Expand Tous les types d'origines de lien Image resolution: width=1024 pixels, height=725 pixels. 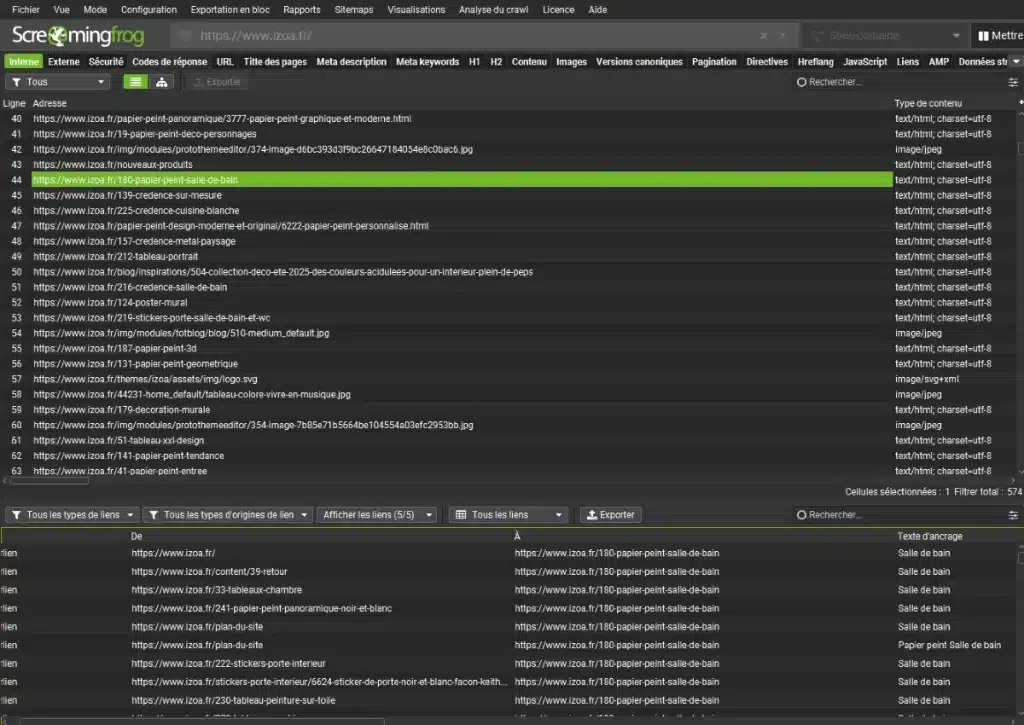228,515
